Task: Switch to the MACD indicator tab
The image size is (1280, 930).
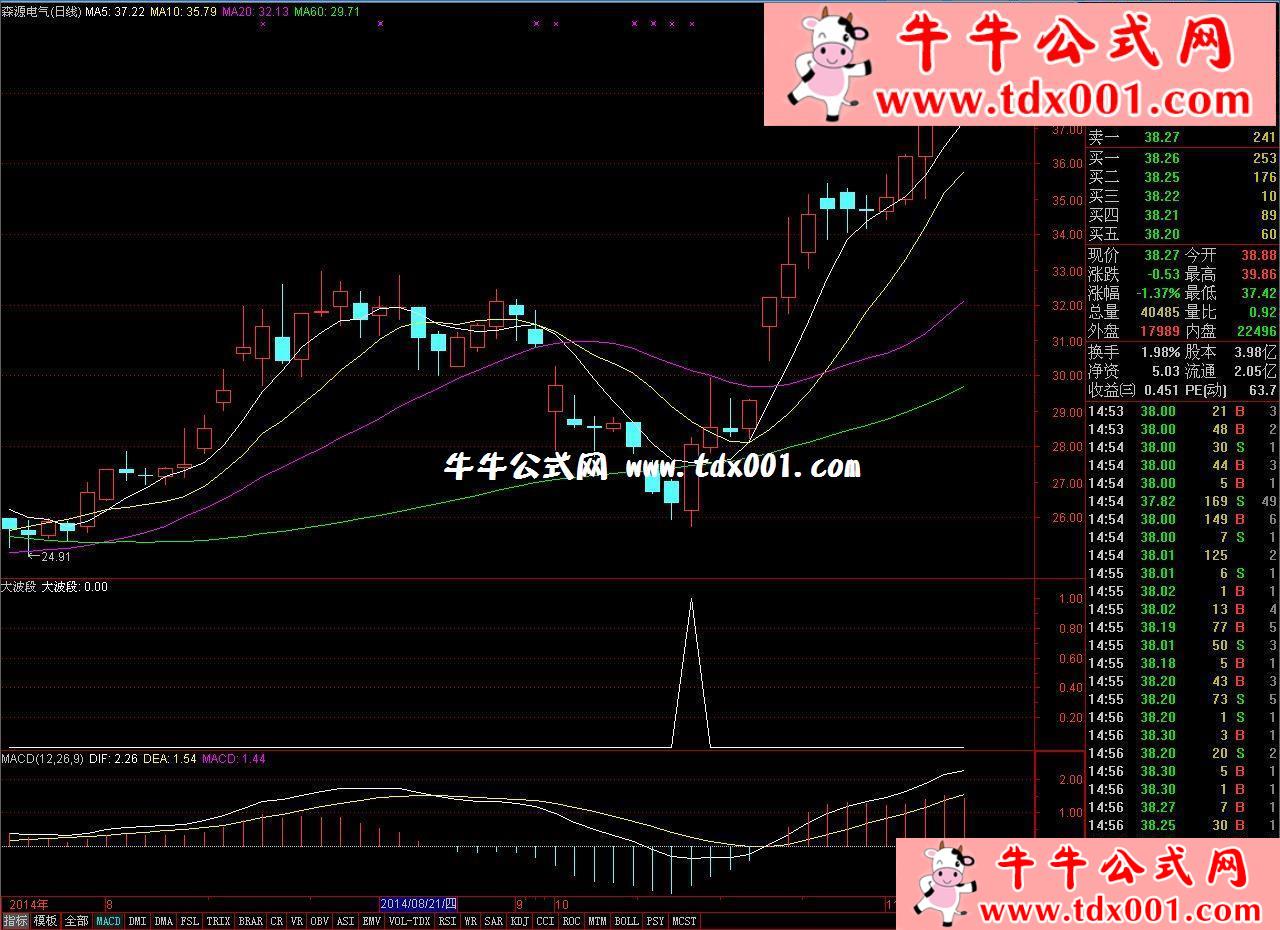Action: pyautogui.click(x=108, y=921)
